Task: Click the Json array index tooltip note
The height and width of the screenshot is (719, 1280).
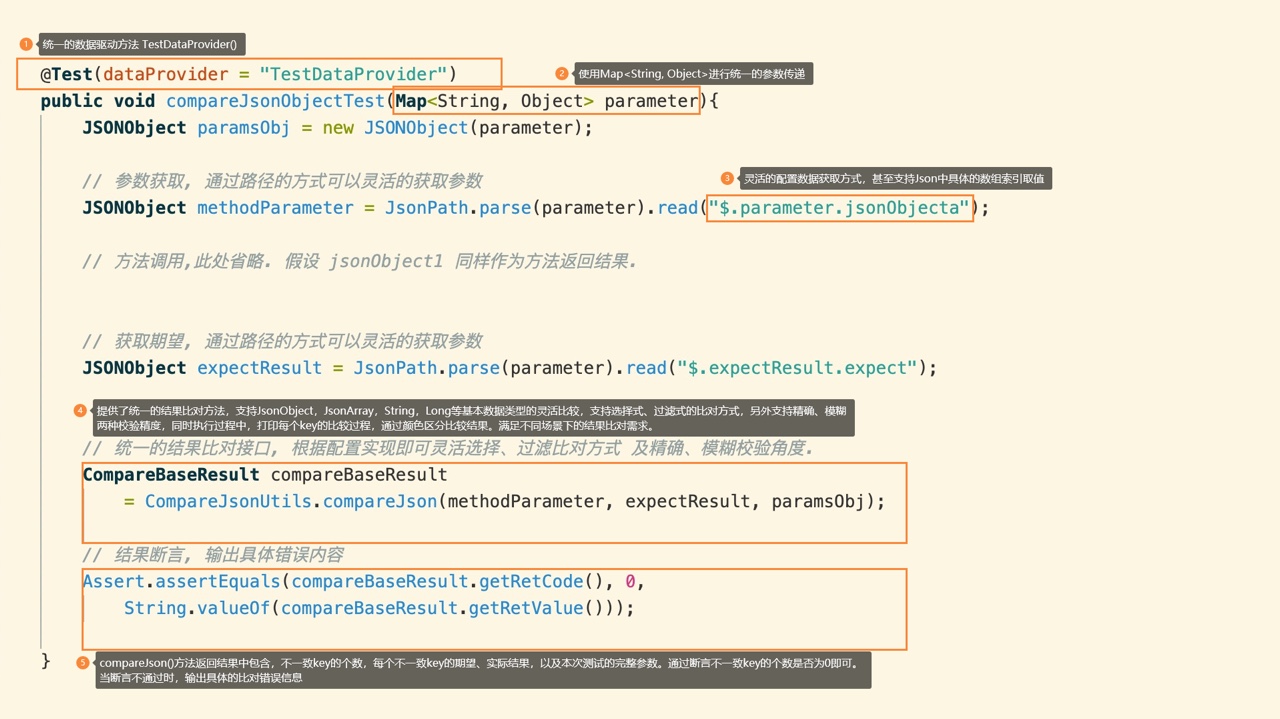Action: 895,178
